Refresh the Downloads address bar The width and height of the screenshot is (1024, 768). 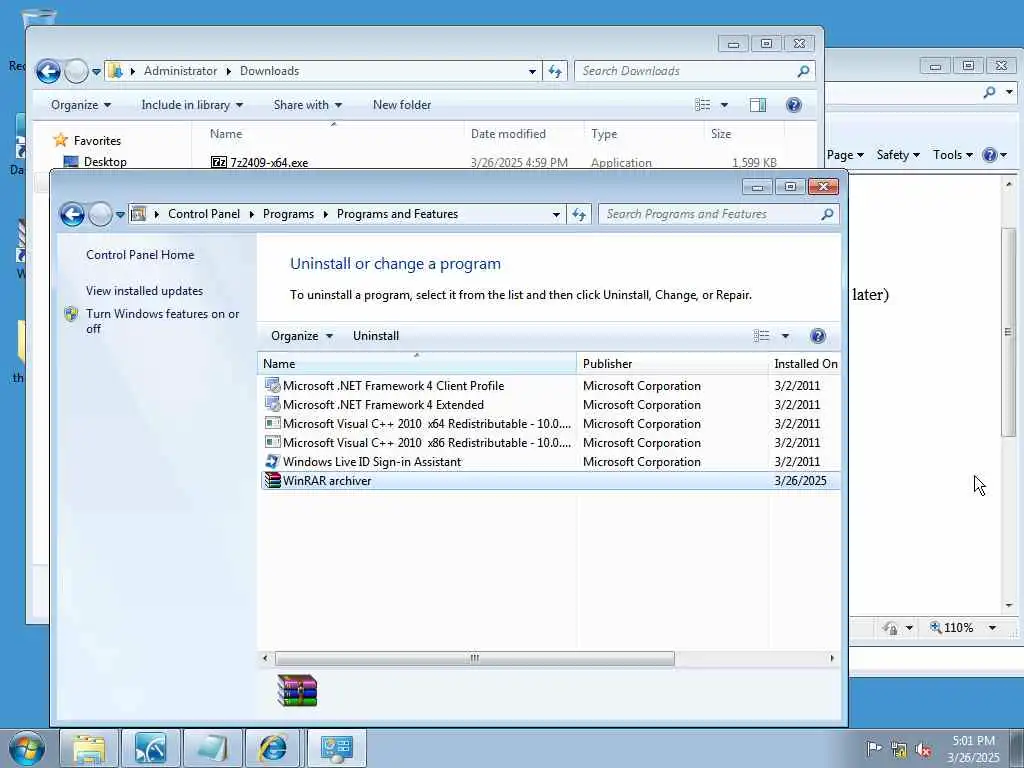click(554, 71)
